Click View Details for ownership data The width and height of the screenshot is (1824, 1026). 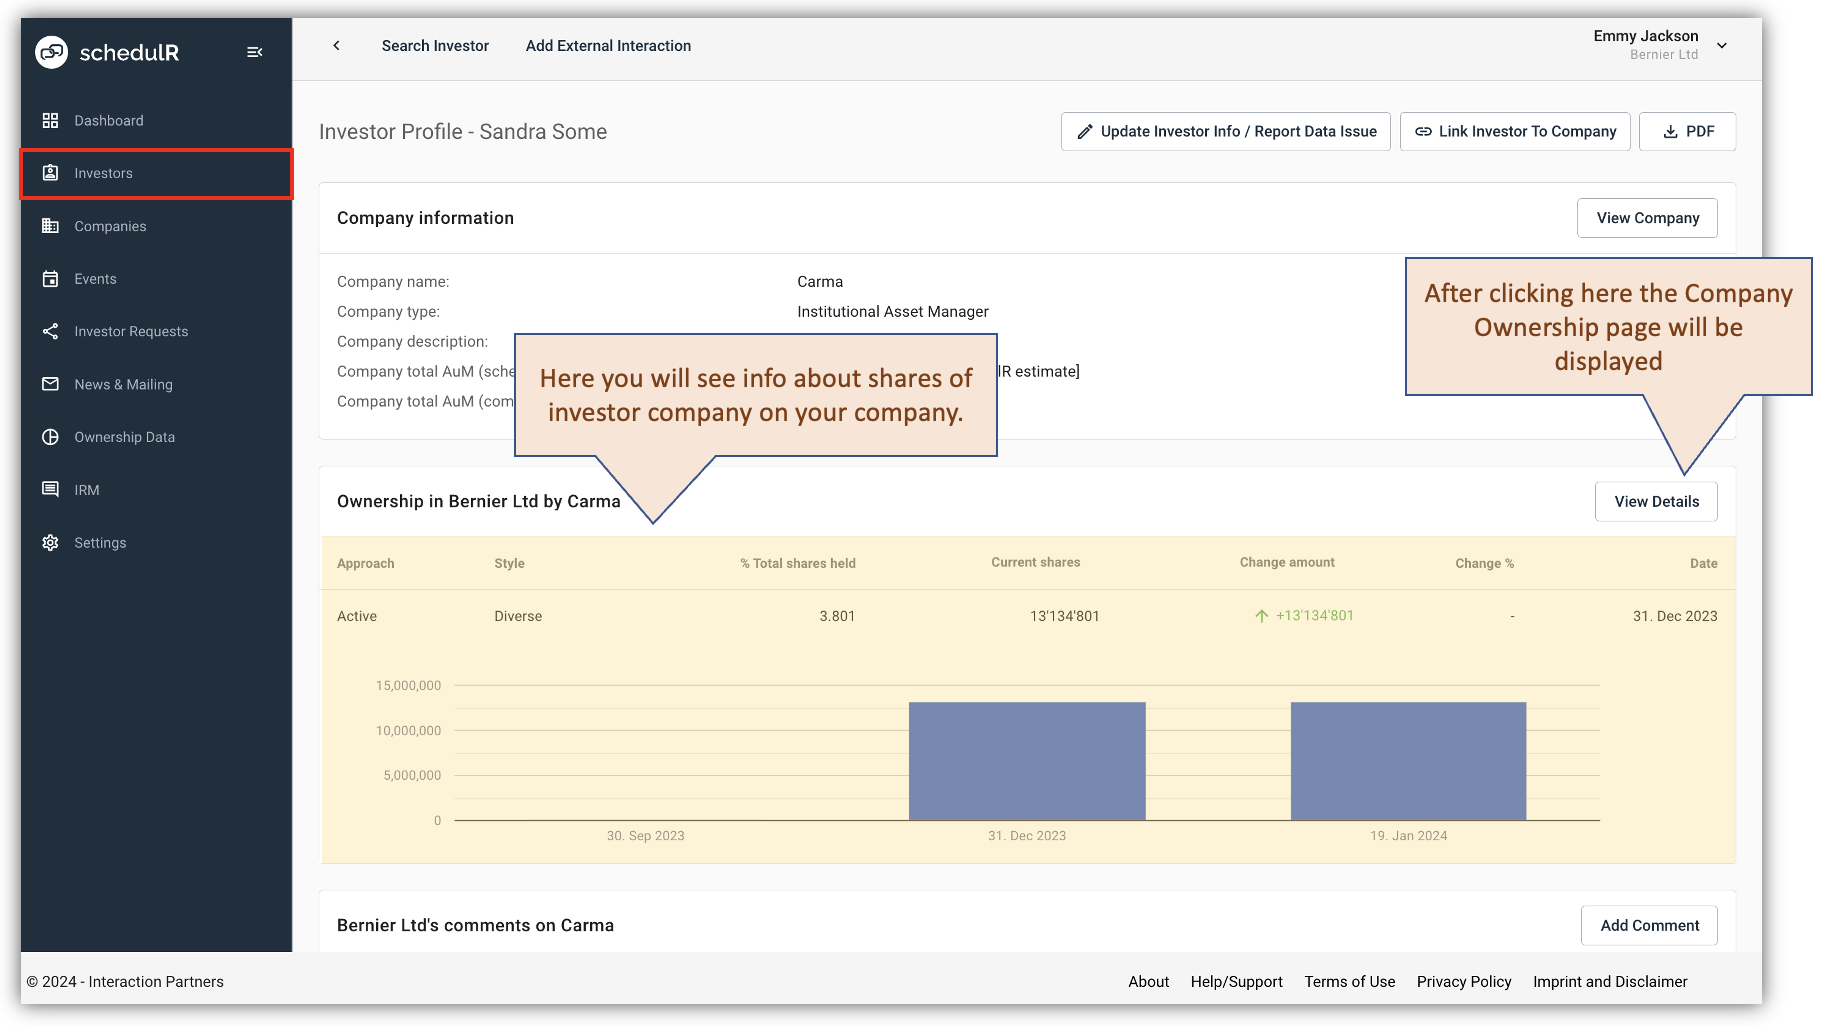(1656, 501)
